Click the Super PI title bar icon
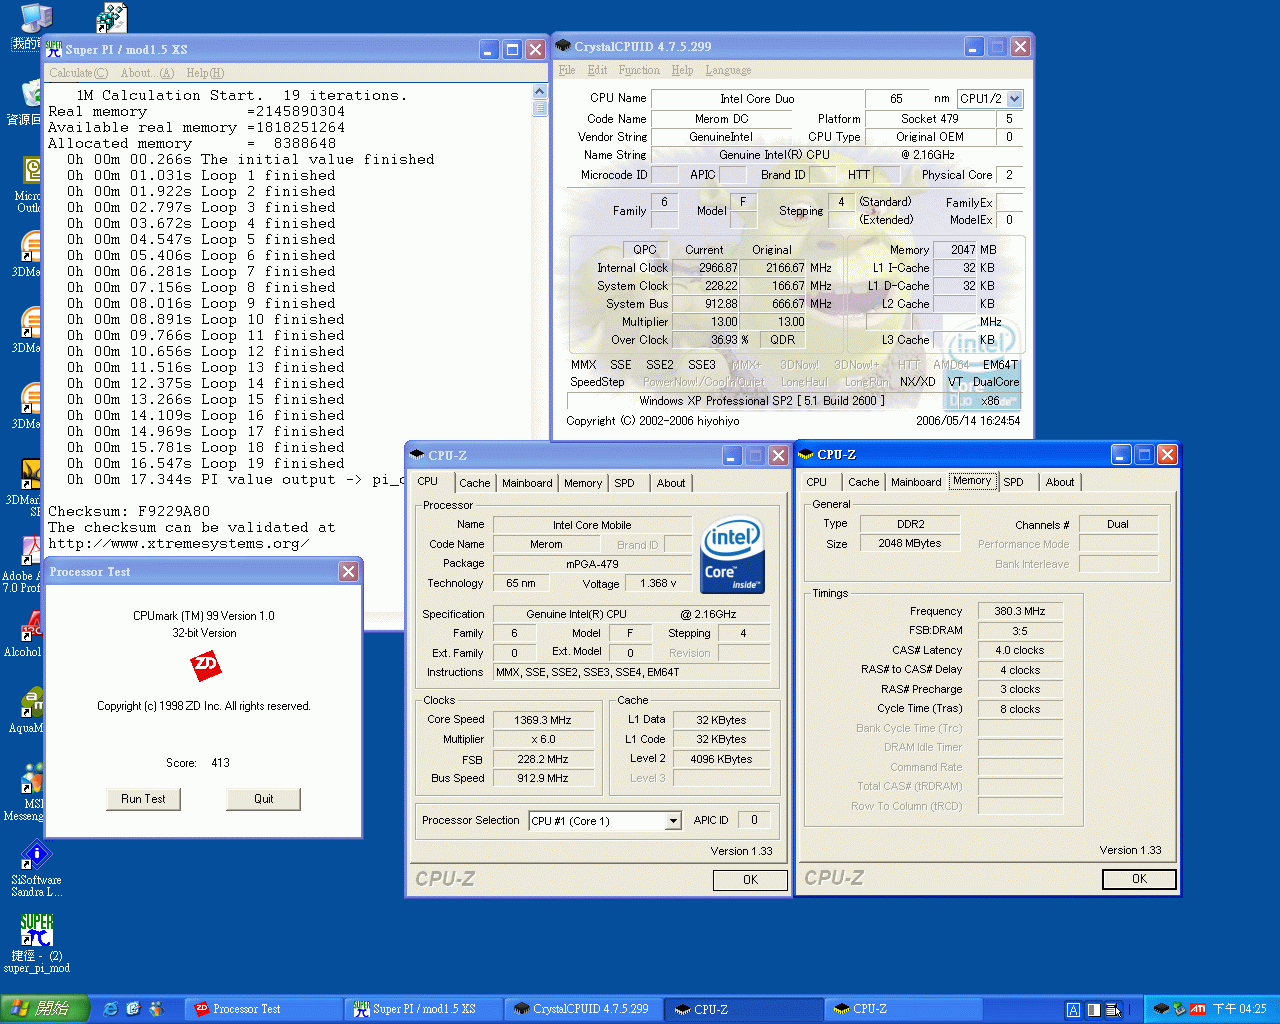This screenshot has height=1024, width=1280. point(54,49)
